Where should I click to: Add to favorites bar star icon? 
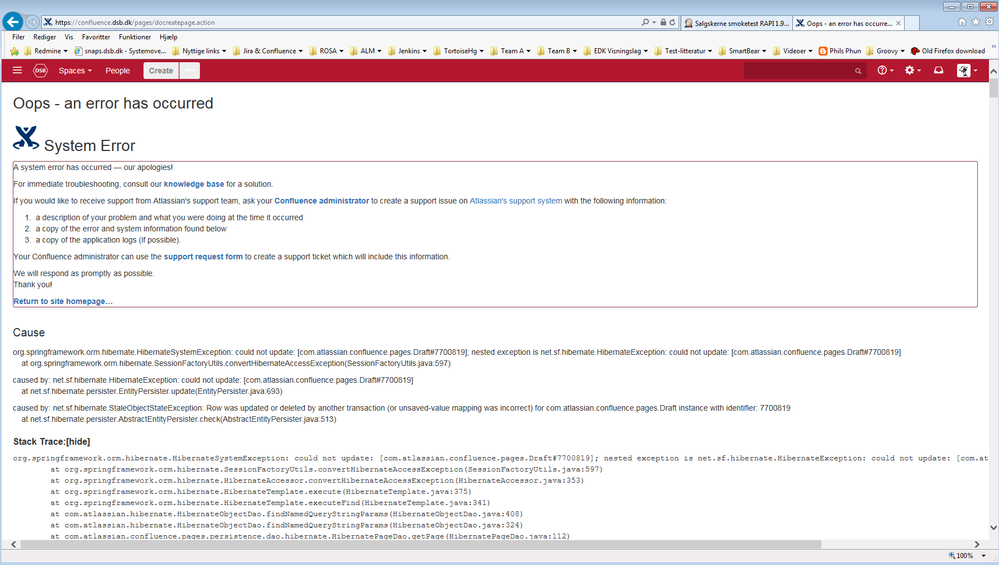pyautogui.click(x=14, y=51)
